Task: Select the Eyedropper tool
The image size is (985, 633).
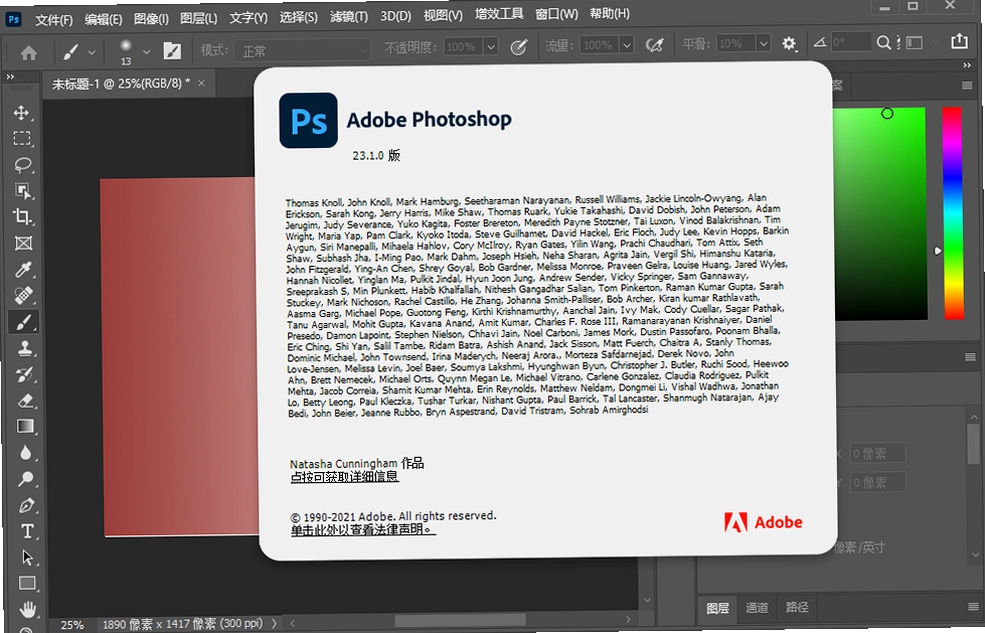Action: 24,269
